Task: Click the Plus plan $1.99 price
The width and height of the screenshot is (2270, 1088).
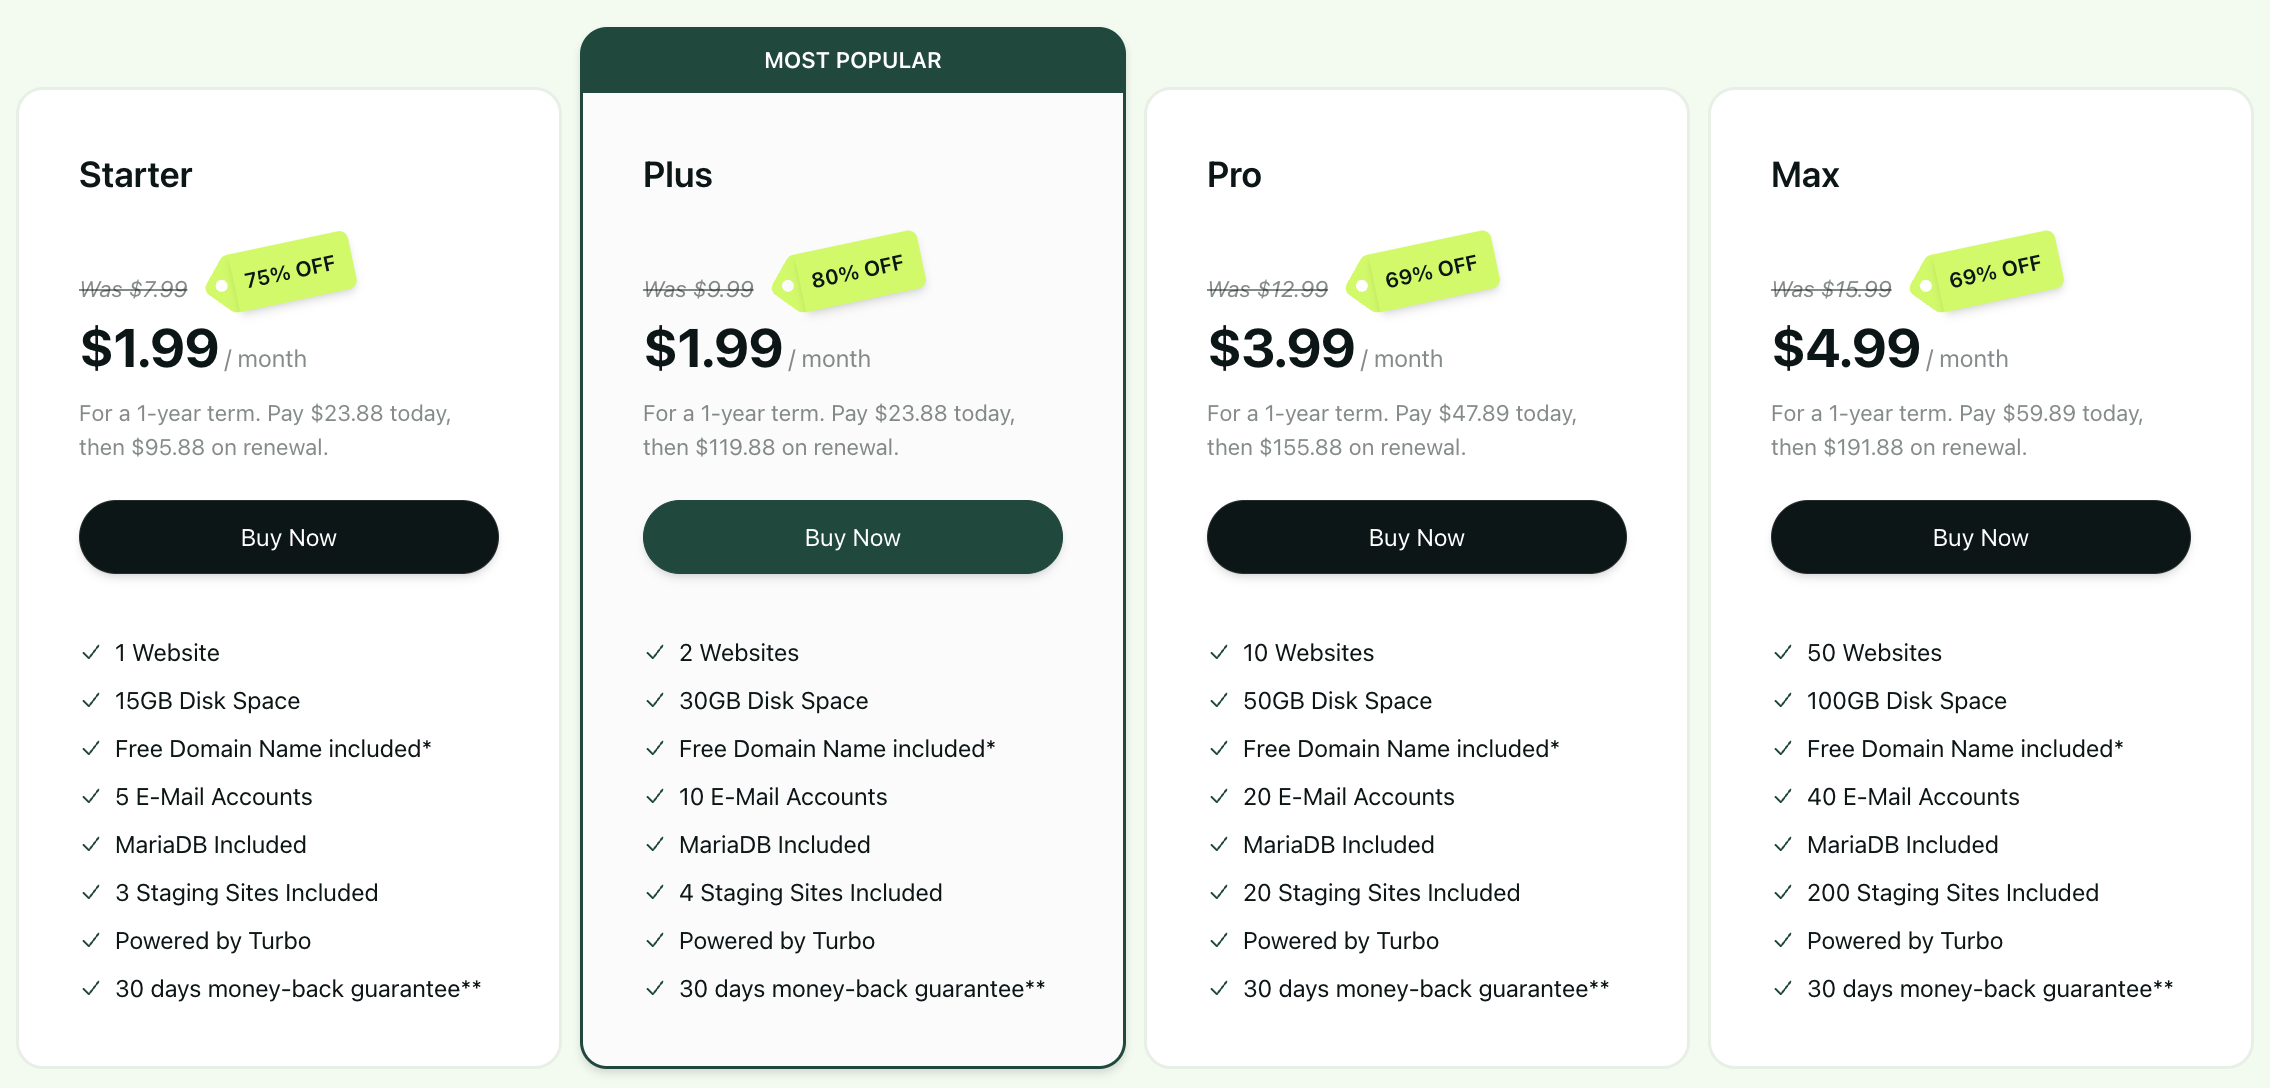Action: click(713, 348)
